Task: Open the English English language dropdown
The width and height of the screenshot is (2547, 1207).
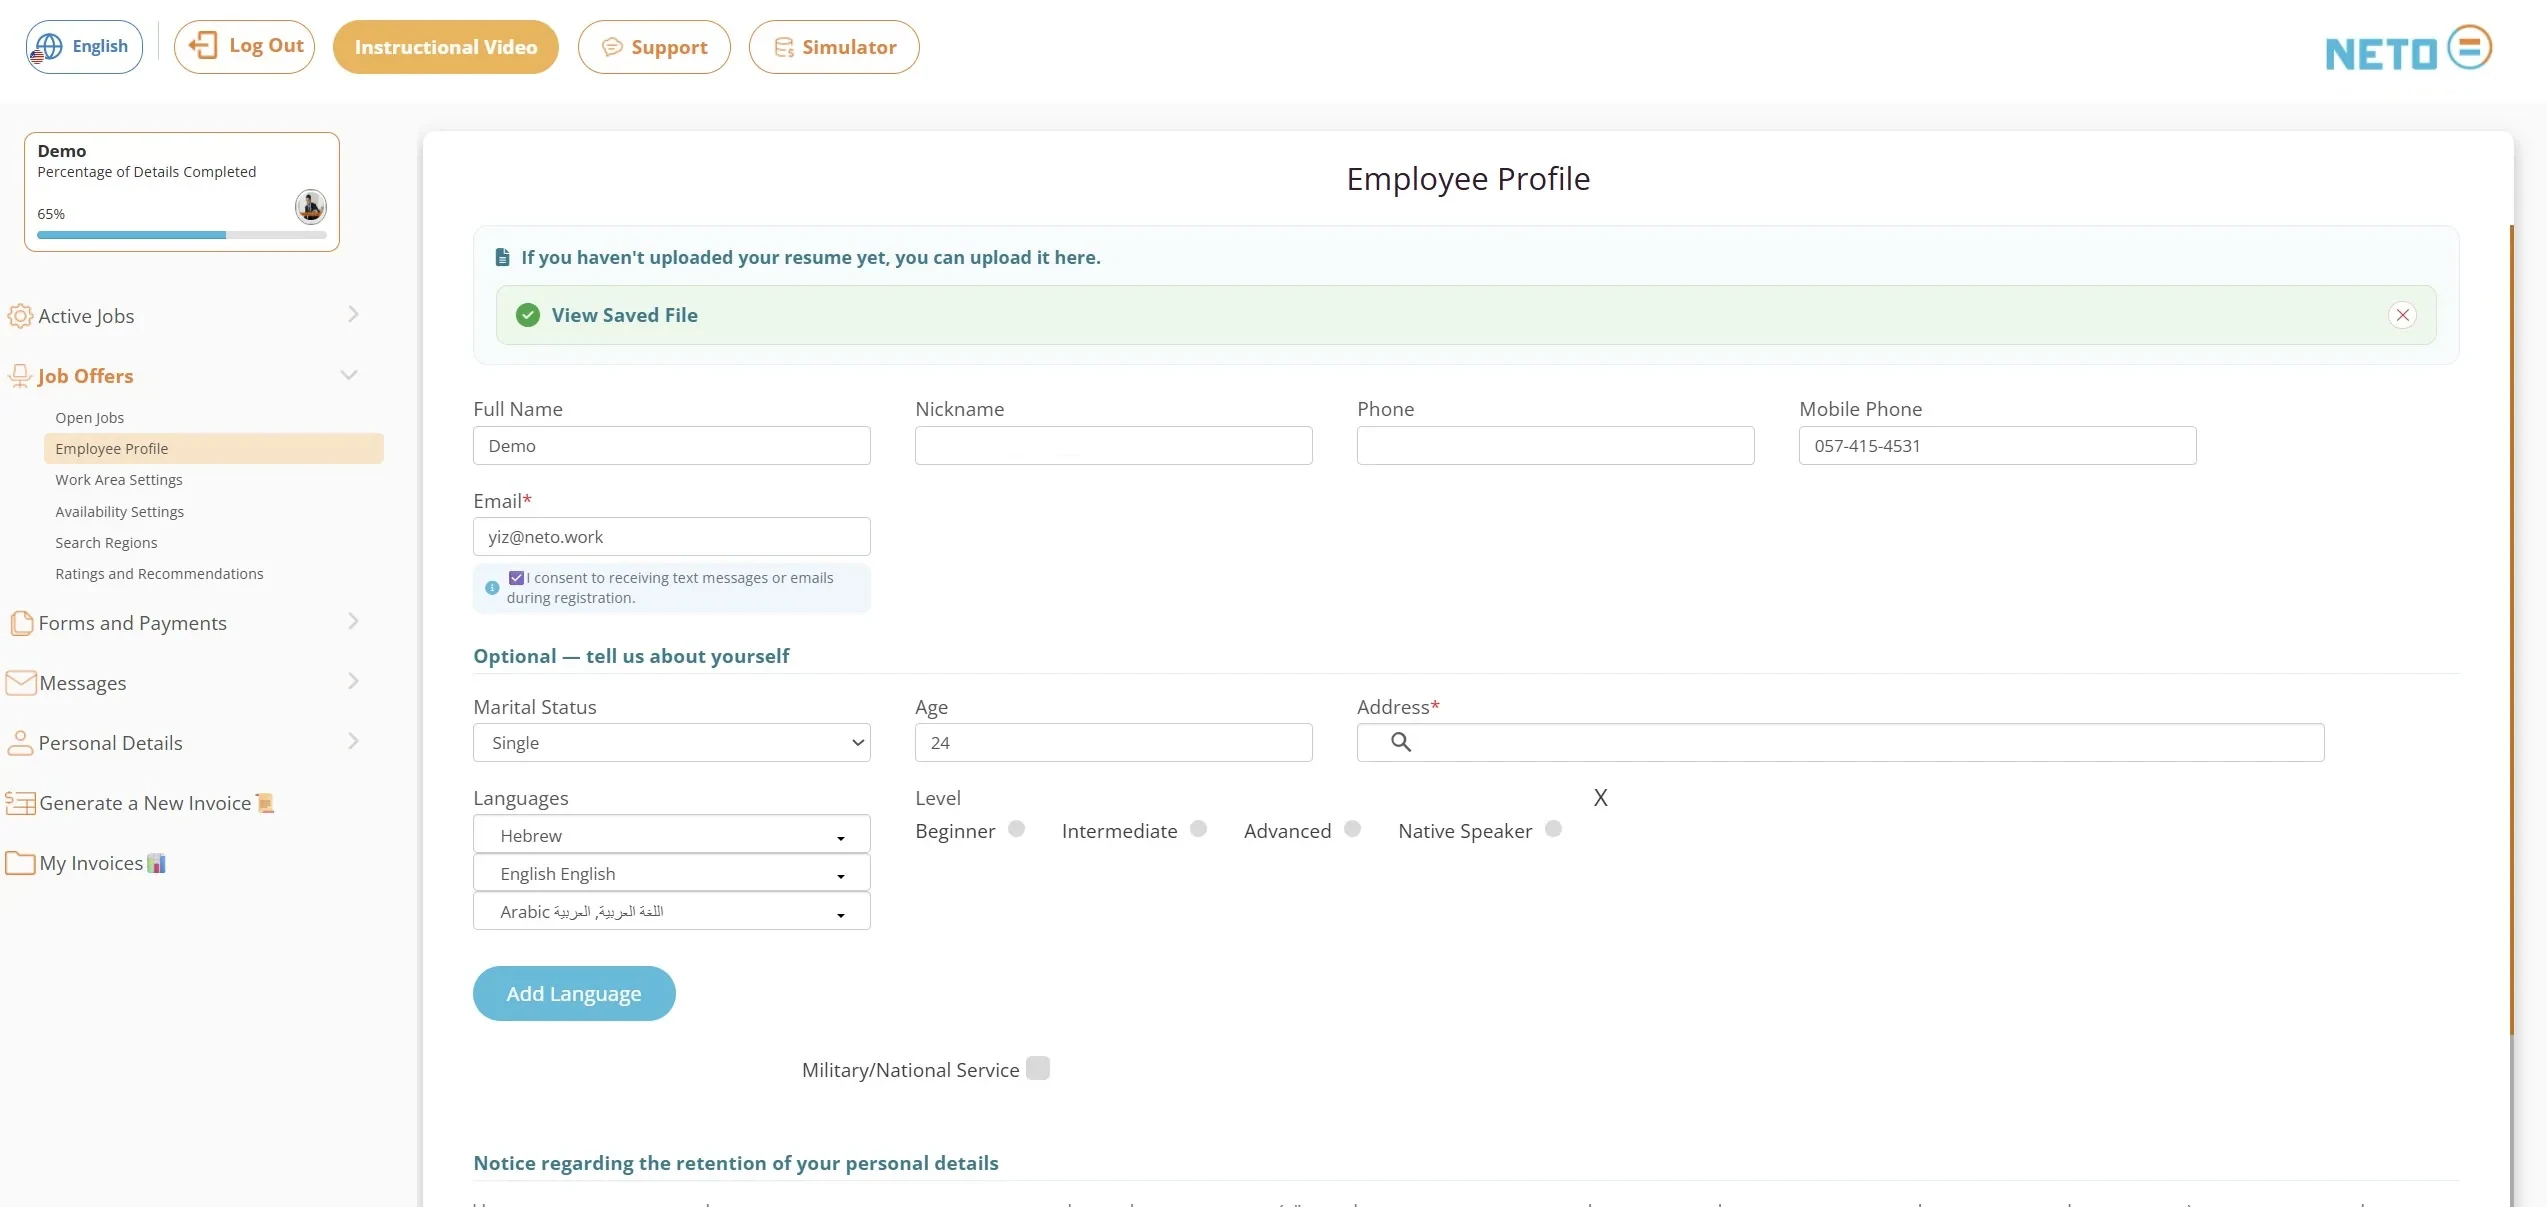Action: tap(672, 873)
